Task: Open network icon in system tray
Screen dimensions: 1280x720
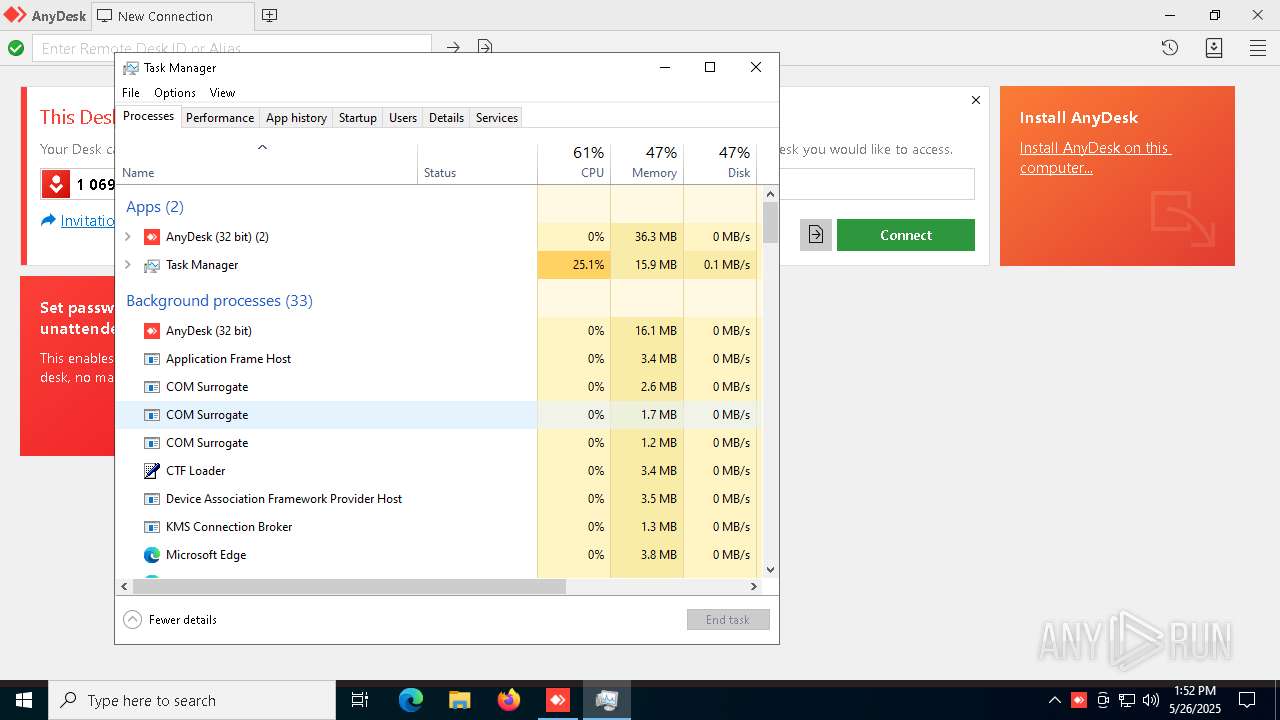Action: coord(1127,700)
